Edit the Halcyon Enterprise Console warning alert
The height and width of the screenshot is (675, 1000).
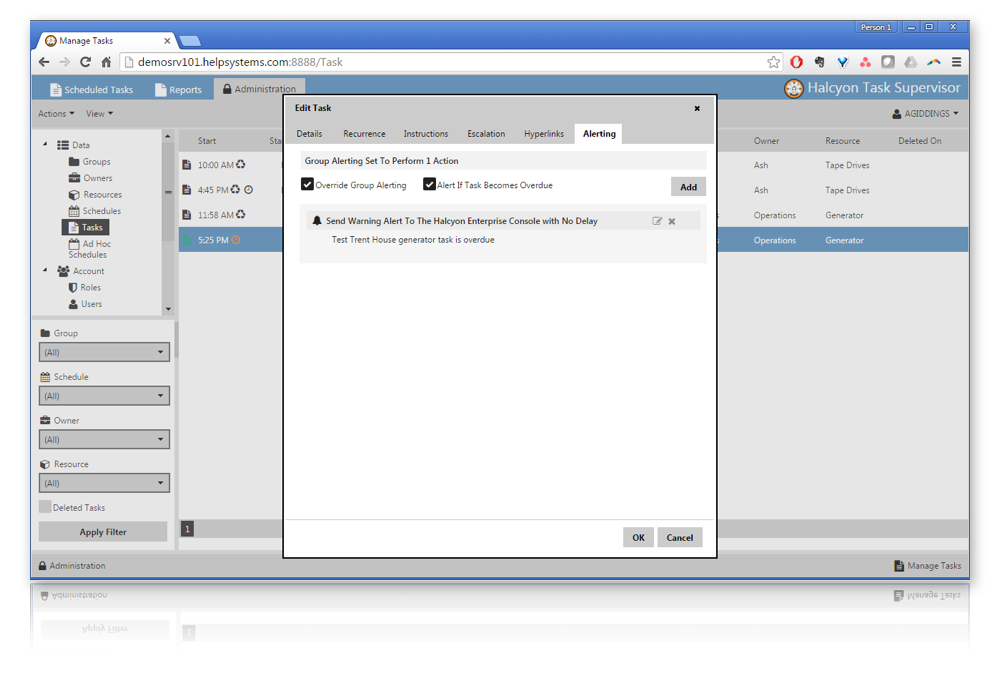click(x=657, y=221)
